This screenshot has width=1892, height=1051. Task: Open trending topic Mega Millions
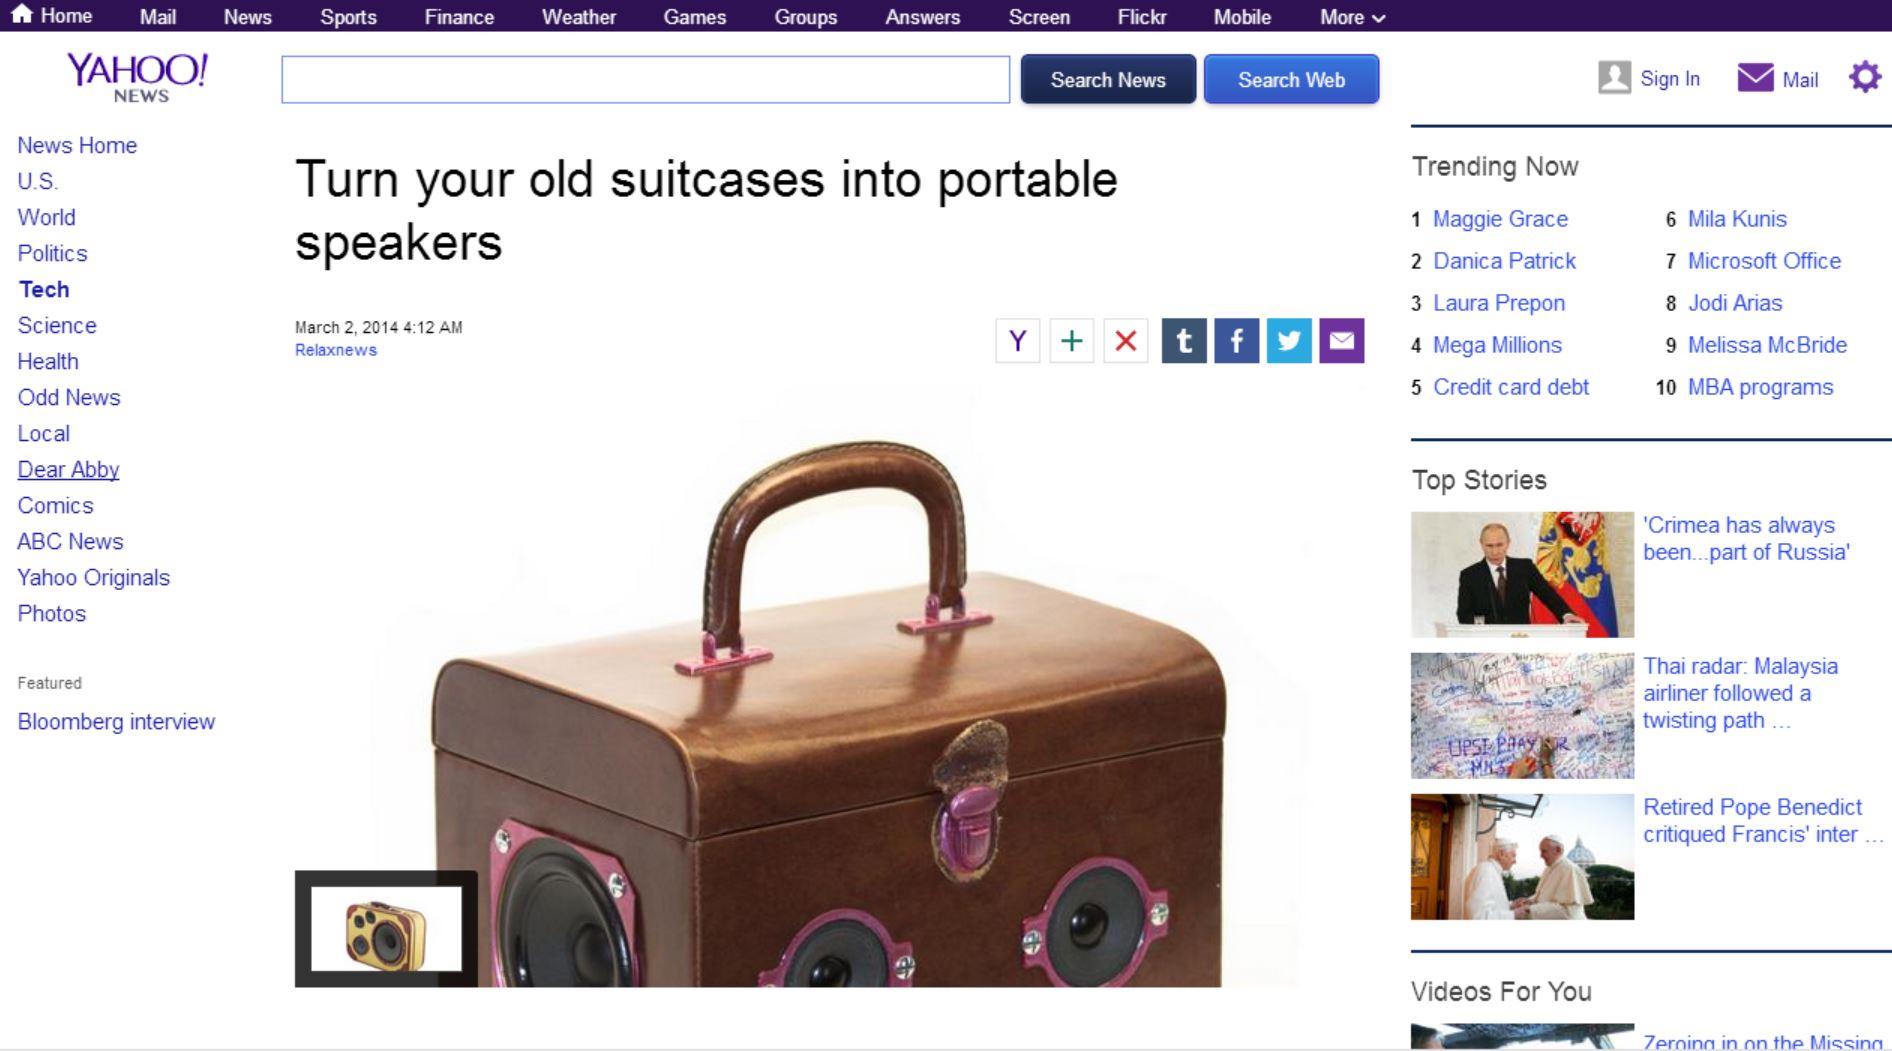(x=1497, y=345)
